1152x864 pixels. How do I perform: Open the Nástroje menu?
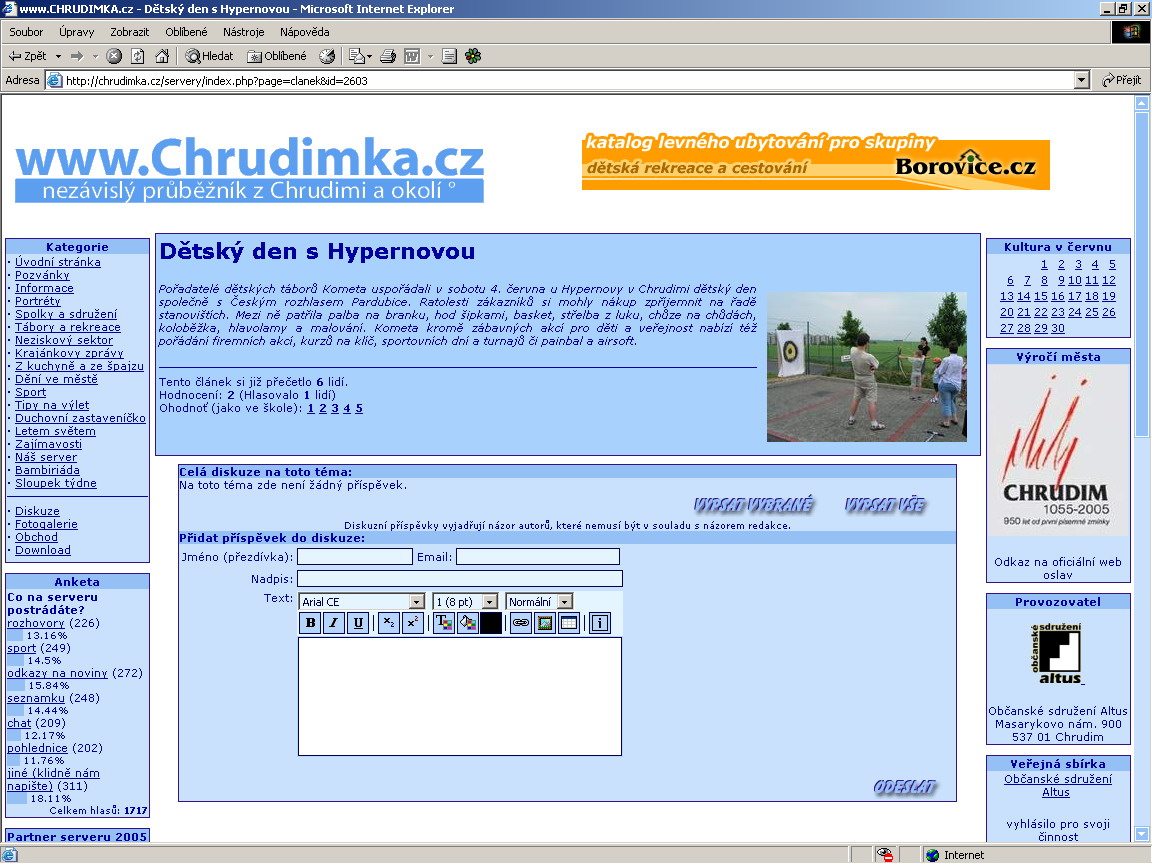[244, 32]
